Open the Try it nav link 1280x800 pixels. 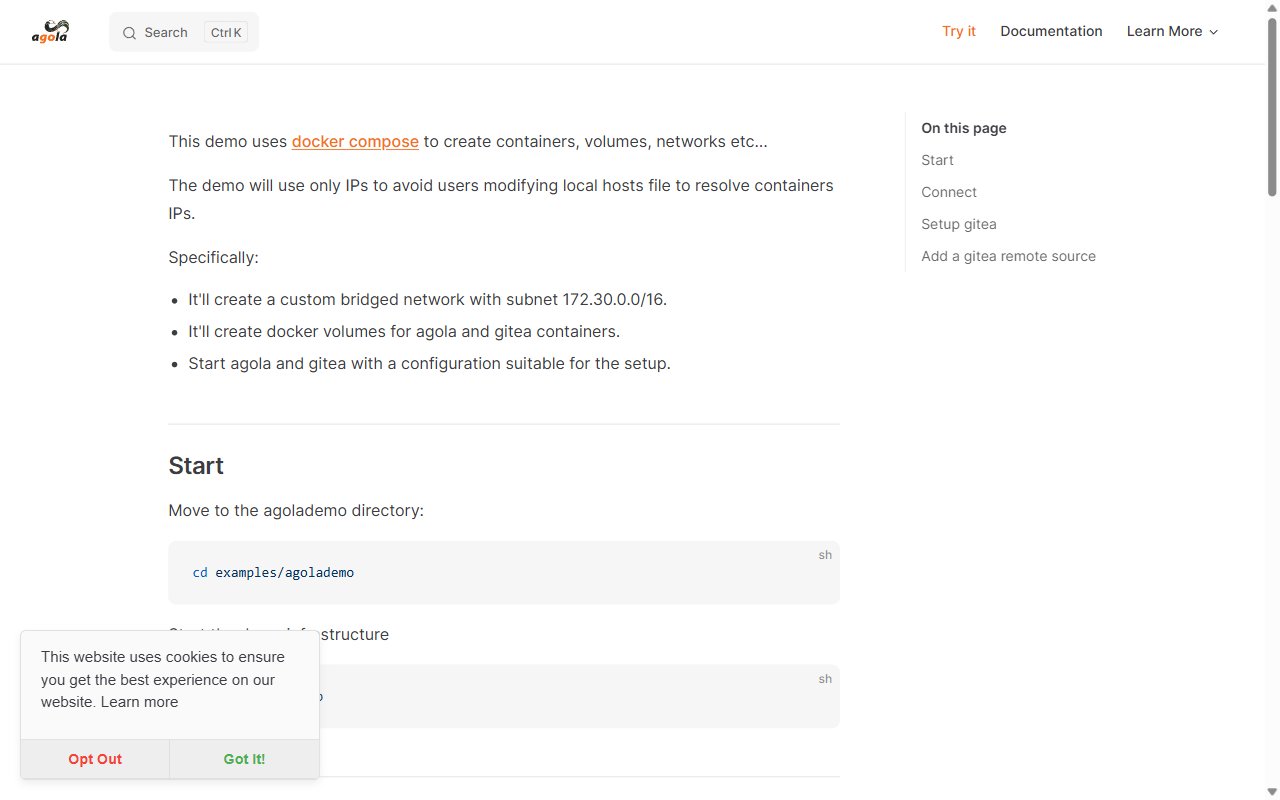click(959, 31)
